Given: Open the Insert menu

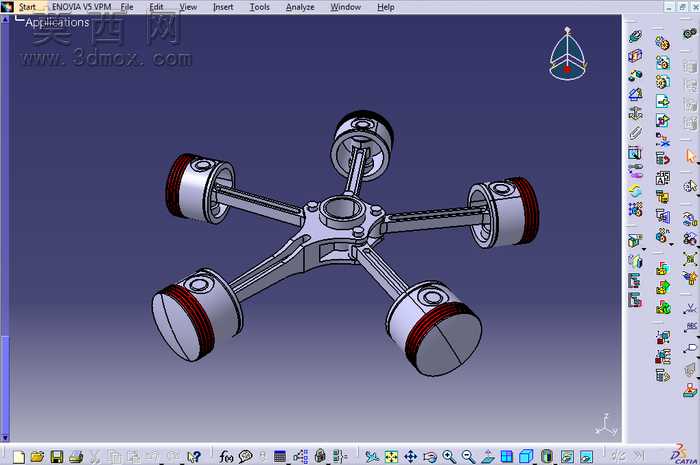Looking at the screenshot, I should 223,7.
